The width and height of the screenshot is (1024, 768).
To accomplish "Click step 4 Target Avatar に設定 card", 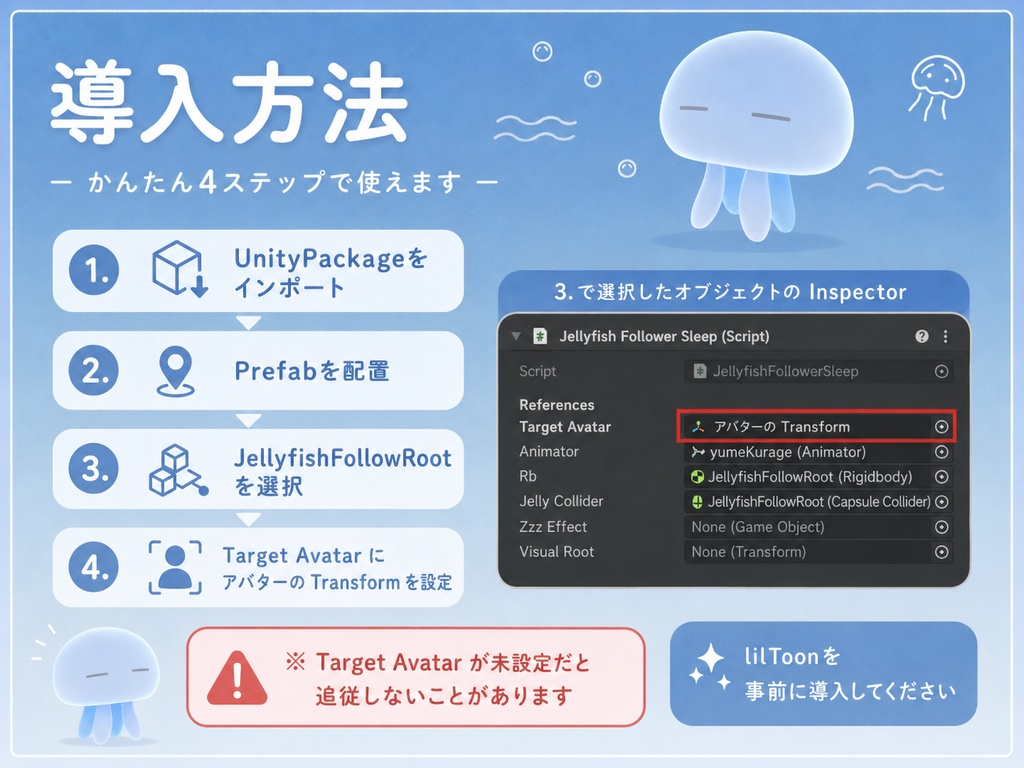I will [x=258, y=567].
